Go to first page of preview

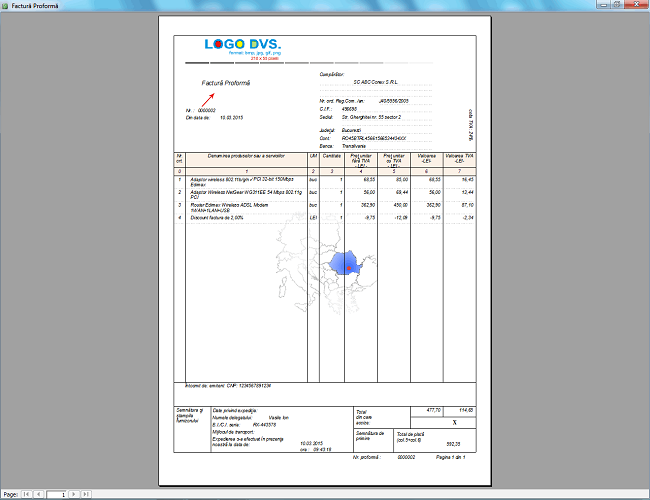click(x=26, y=494)
